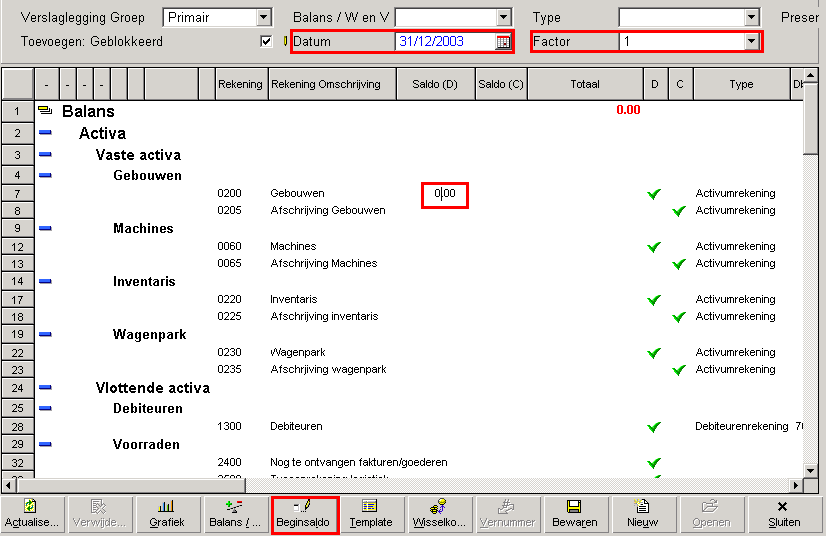
Task: Click the Openen button
Action: tap(711, 515)
